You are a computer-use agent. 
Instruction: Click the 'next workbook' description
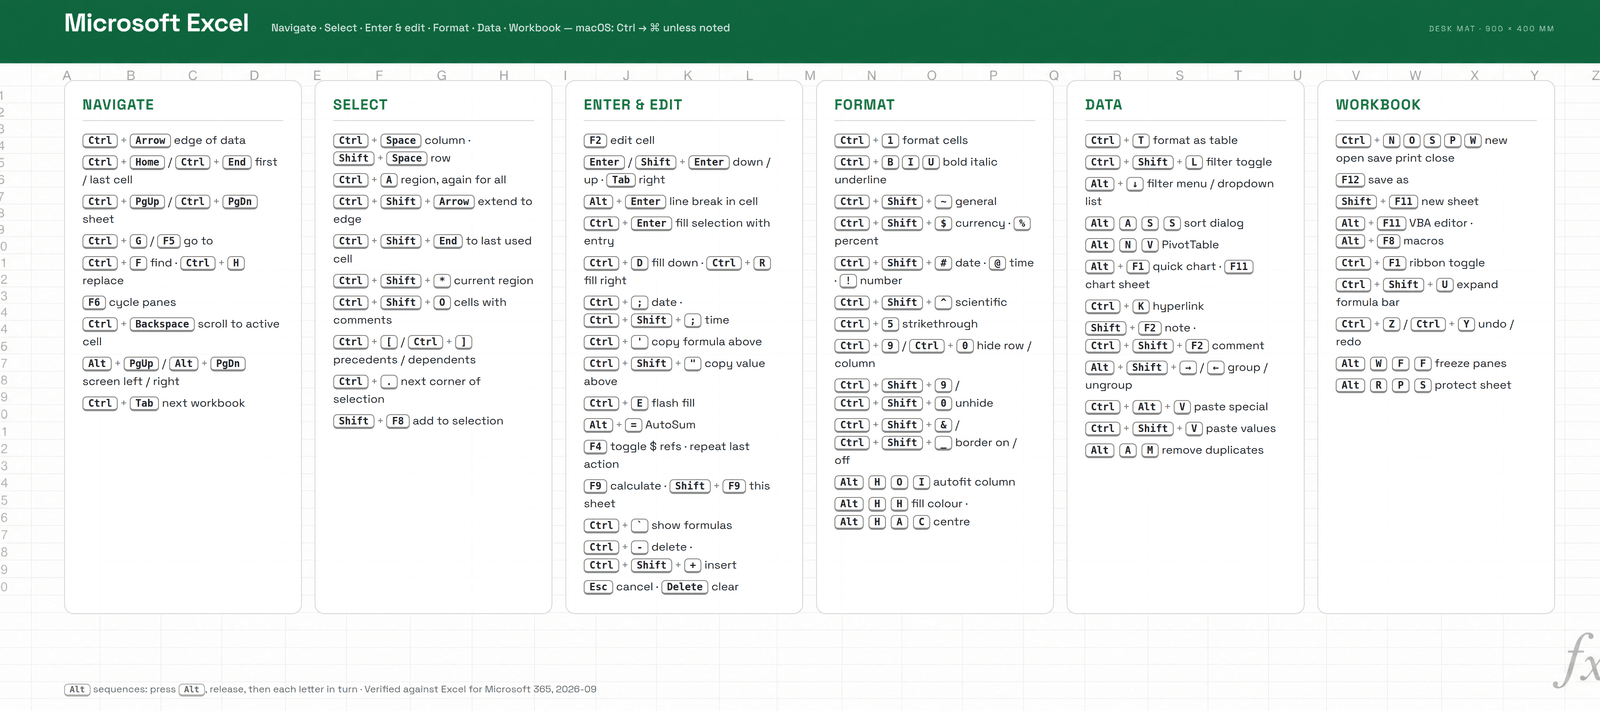click(x=203, y=403)
